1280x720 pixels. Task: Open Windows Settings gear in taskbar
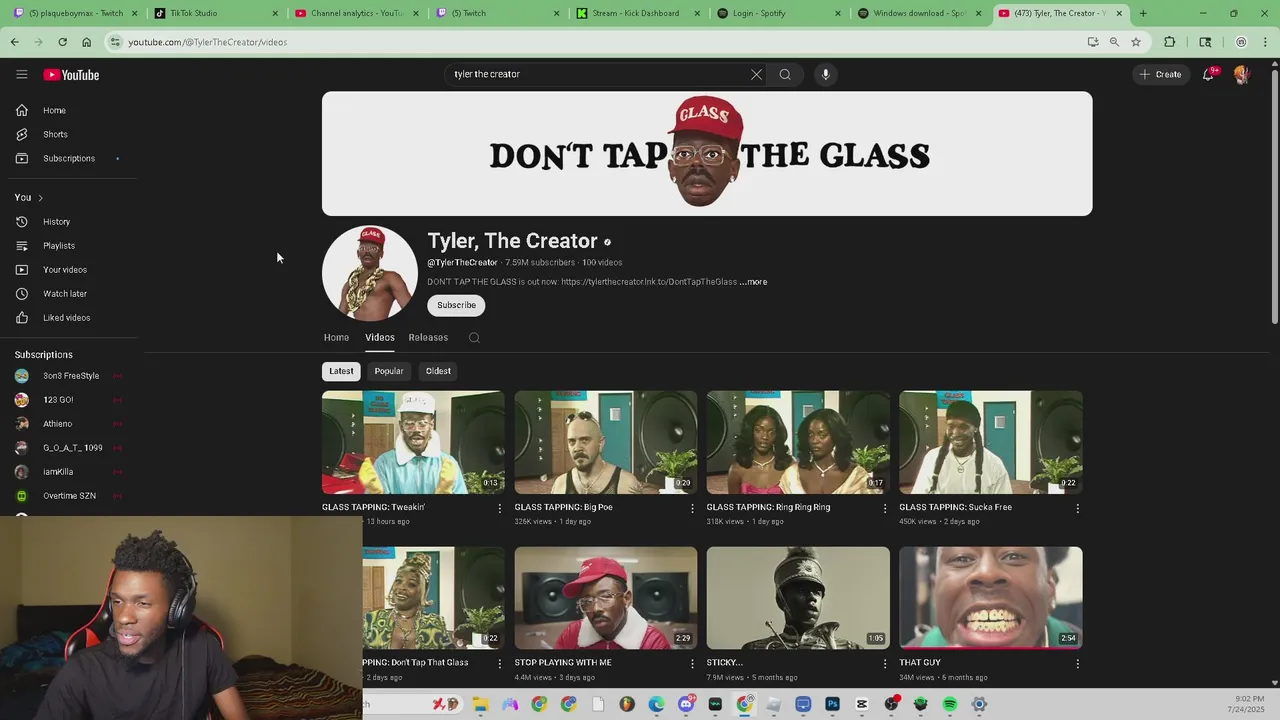(x=979, y=704)
